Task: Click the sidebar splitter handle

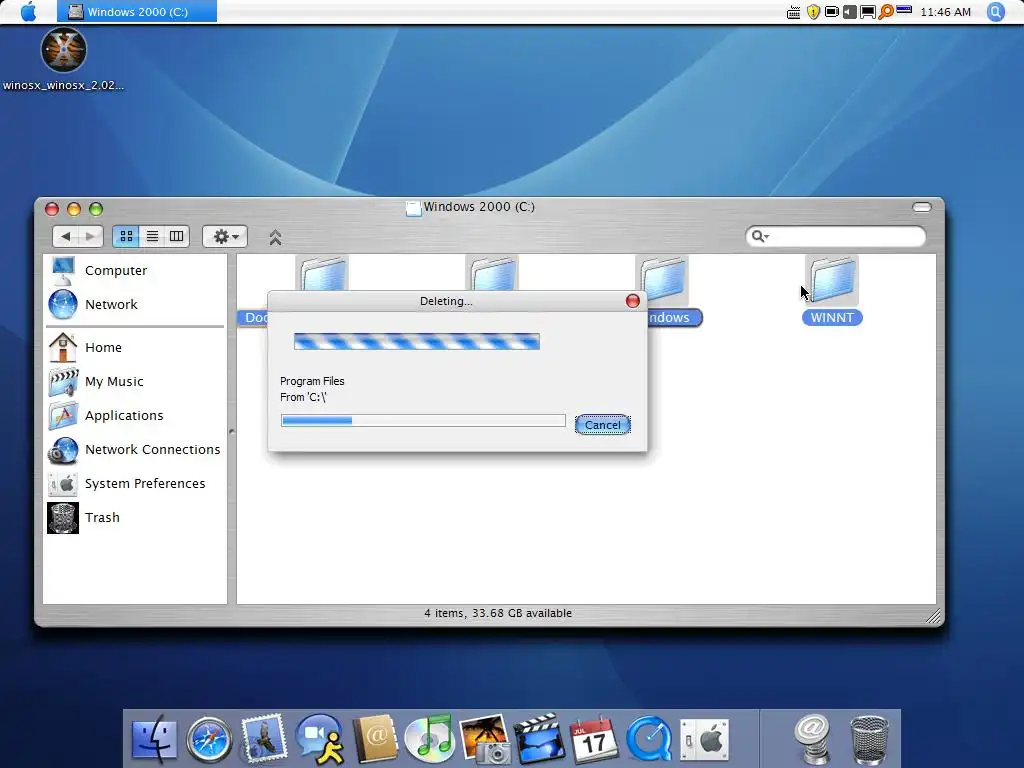Action: point(231,431)
